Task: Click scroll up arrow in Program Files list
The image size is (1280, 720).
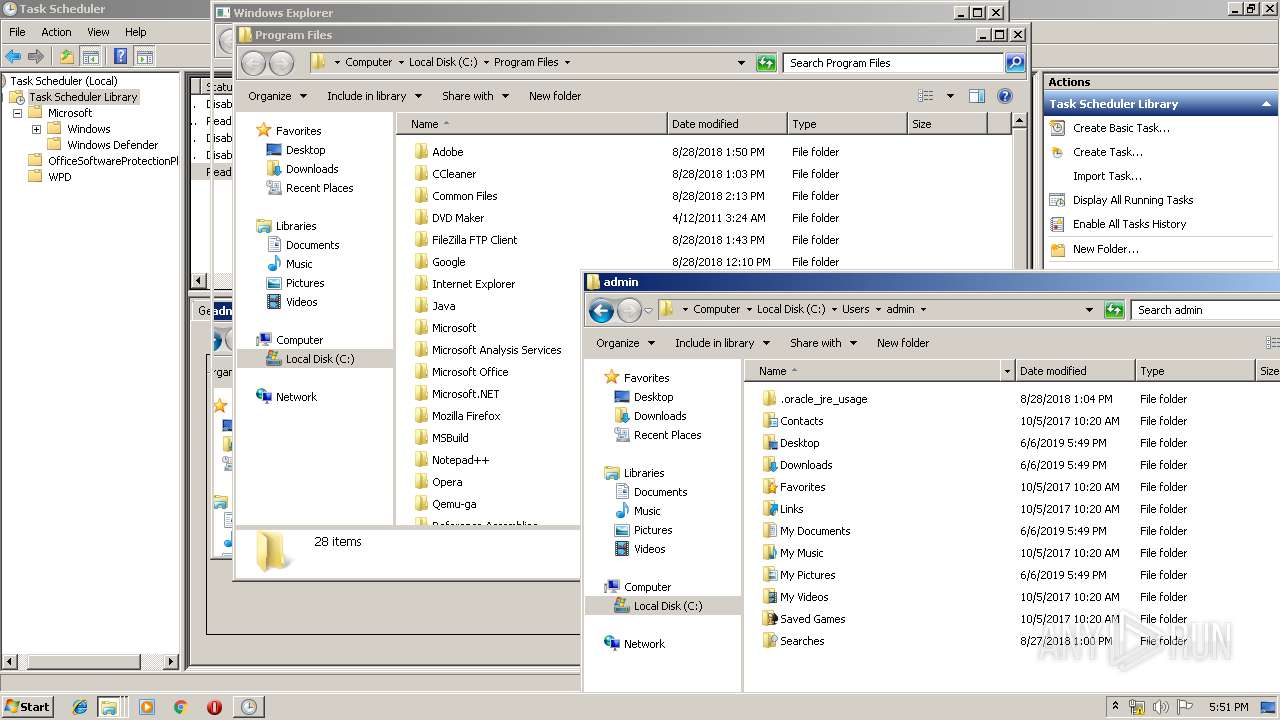Action: (1019, 121)
